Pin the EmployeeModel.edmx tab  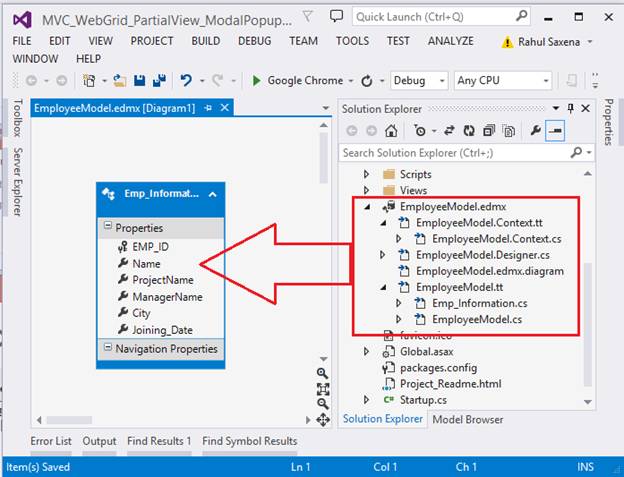tap(208, 108)
